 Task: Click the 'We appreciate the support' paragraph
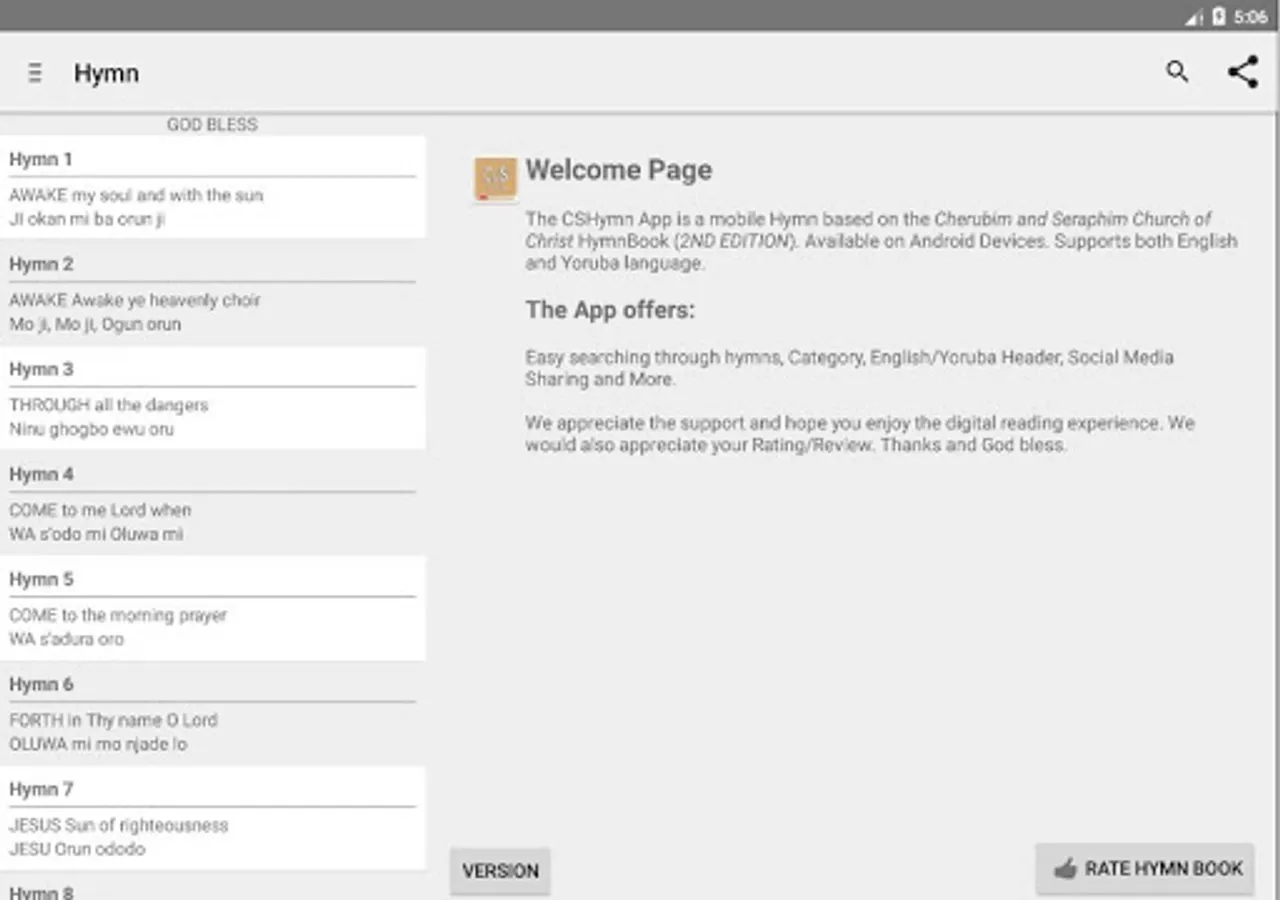click(x=860, y=434)
